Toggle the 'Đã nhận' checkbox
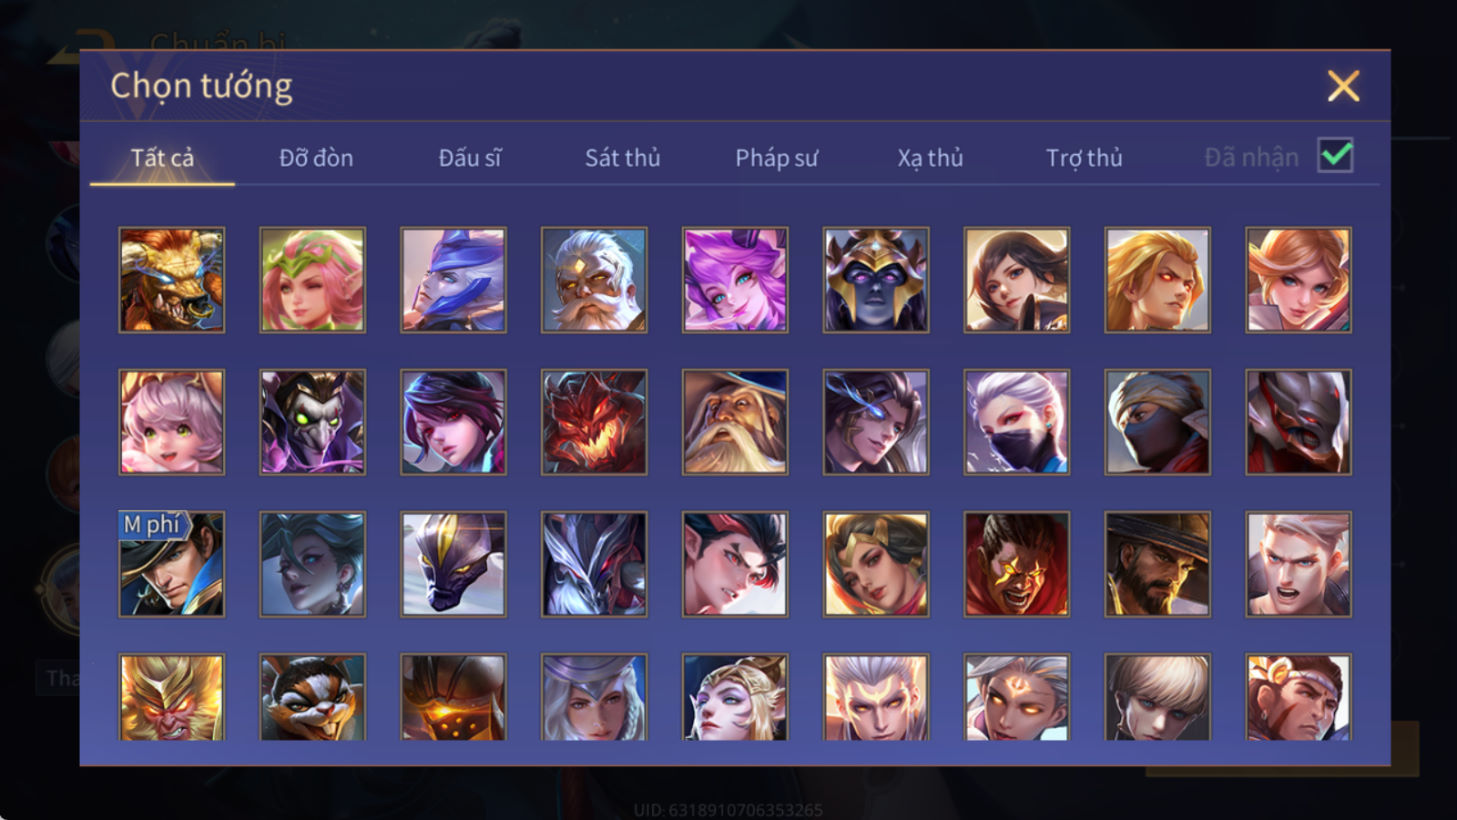 tap(1335, 156)
